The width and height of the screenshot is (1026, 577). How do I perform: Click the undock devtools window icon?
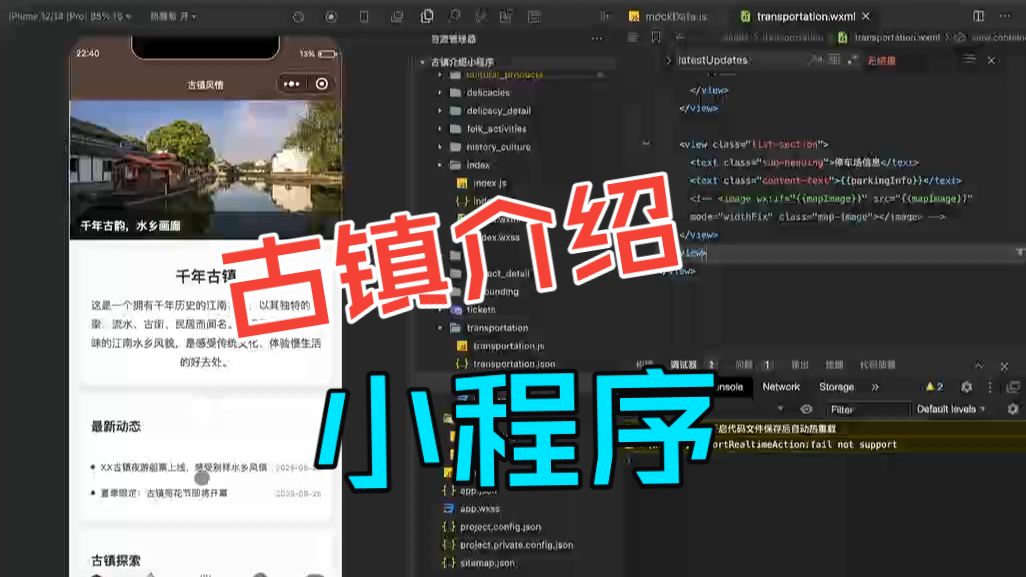coord(1013,387)
